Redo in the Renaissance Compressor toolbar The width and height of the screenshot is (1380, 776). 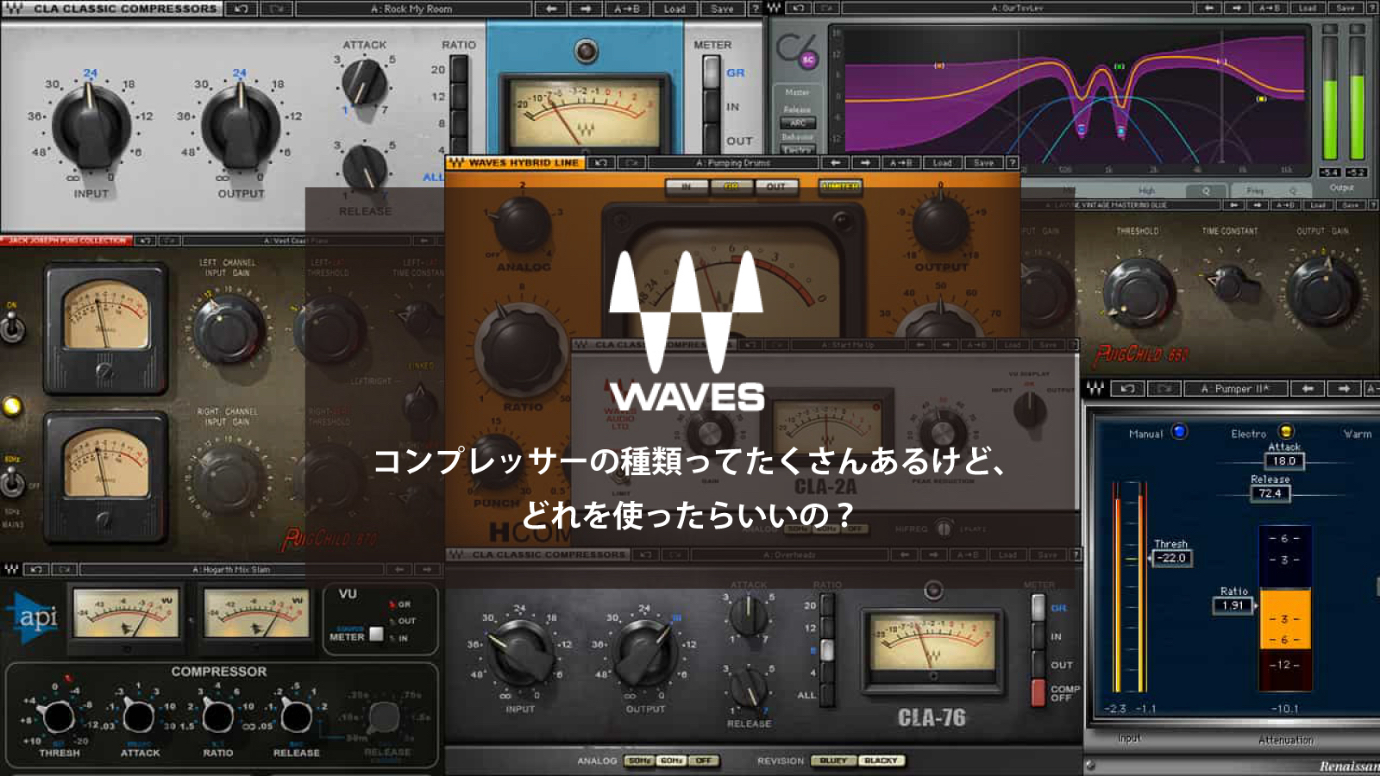[x=1164, y=388]
